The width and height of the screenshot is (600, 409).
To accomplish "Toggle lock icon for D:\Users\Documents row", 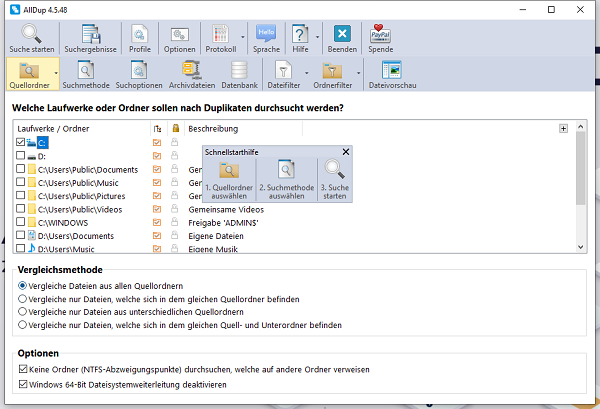I will (174, 235).
